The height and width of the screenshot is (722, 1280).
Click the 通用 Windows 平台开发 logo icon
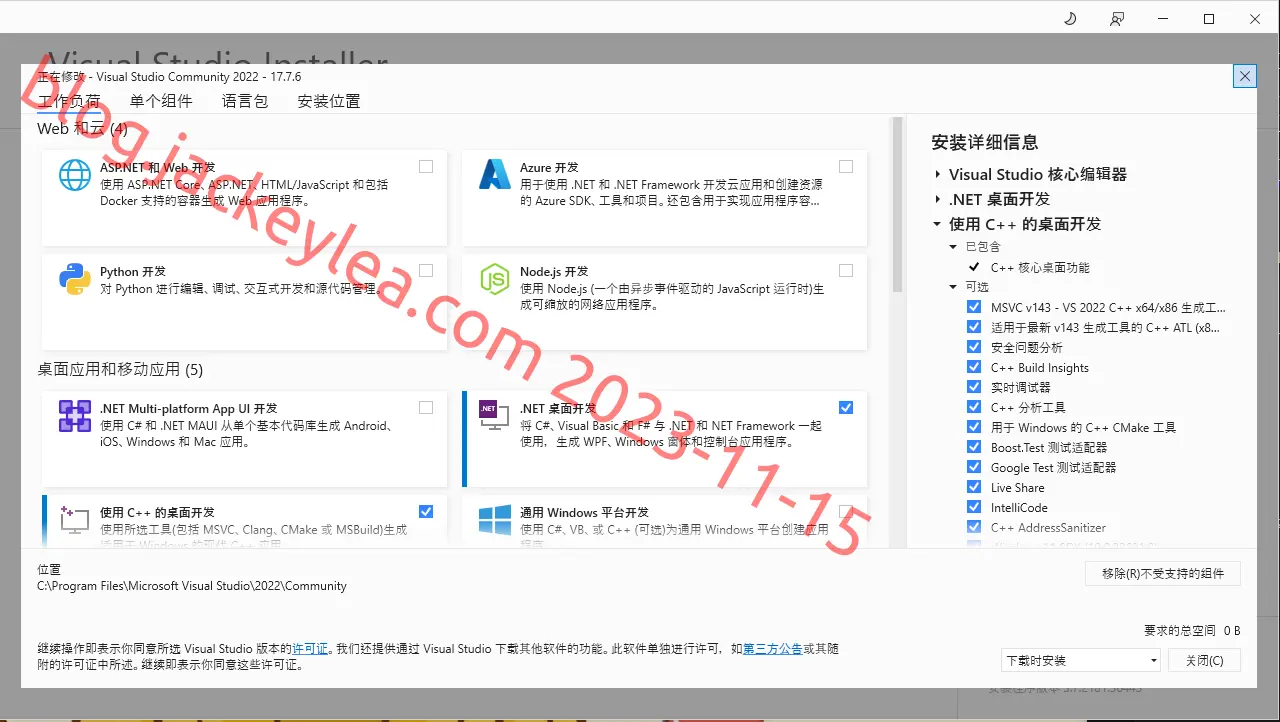[x=495, y=520]
